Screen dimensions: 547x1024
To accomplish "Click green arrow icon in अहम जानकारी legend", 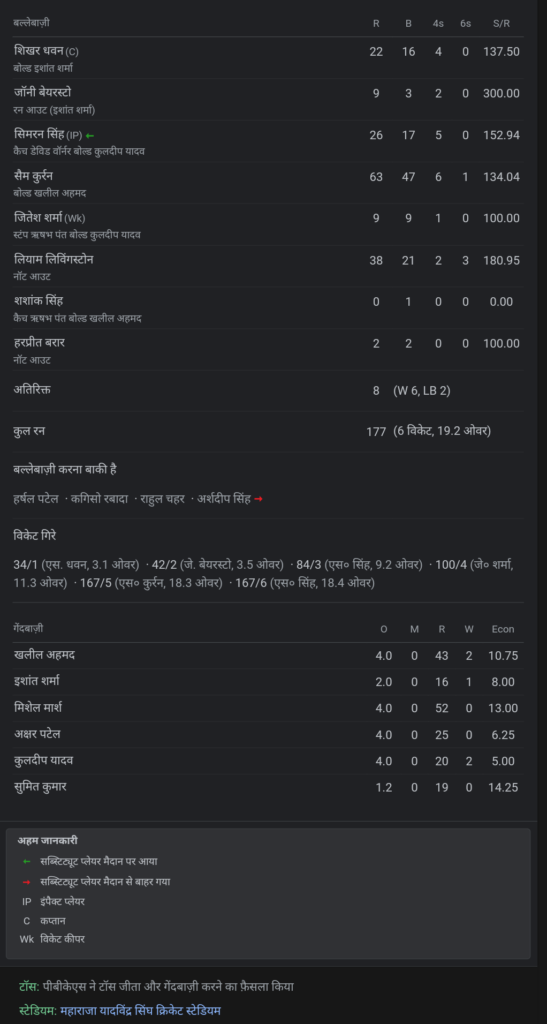I will pyautogui.click(x=27, y=861).
